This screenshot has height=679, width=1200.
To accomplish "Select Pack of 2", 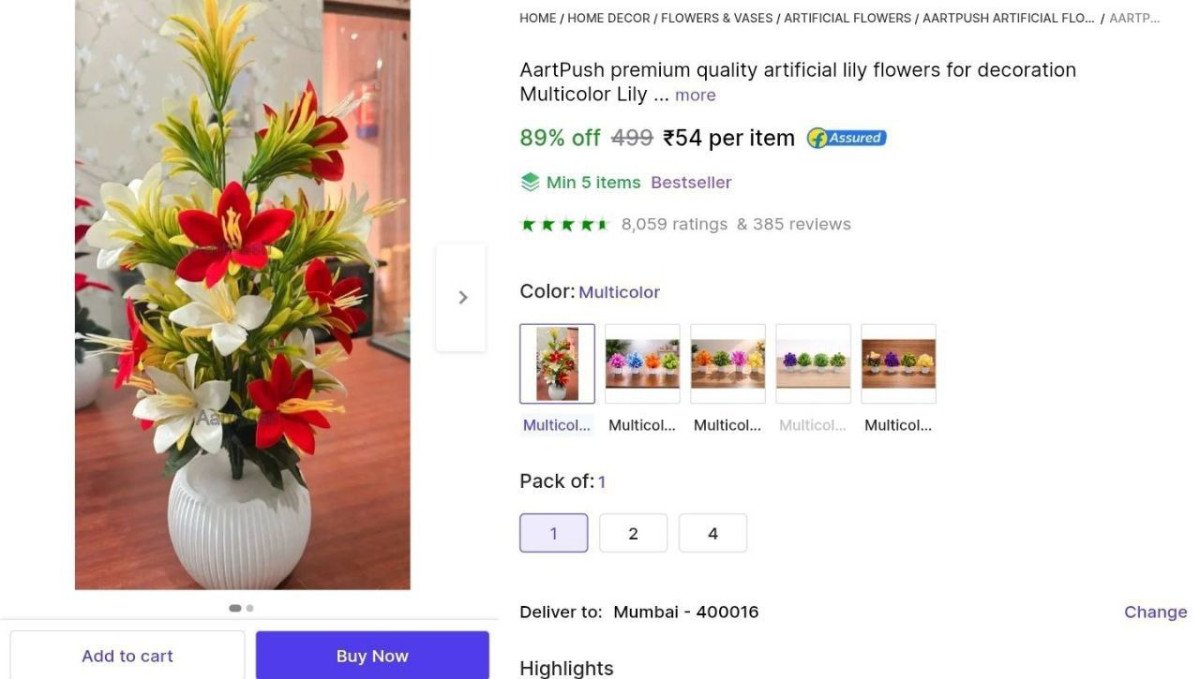I will (x=633, y=533).
